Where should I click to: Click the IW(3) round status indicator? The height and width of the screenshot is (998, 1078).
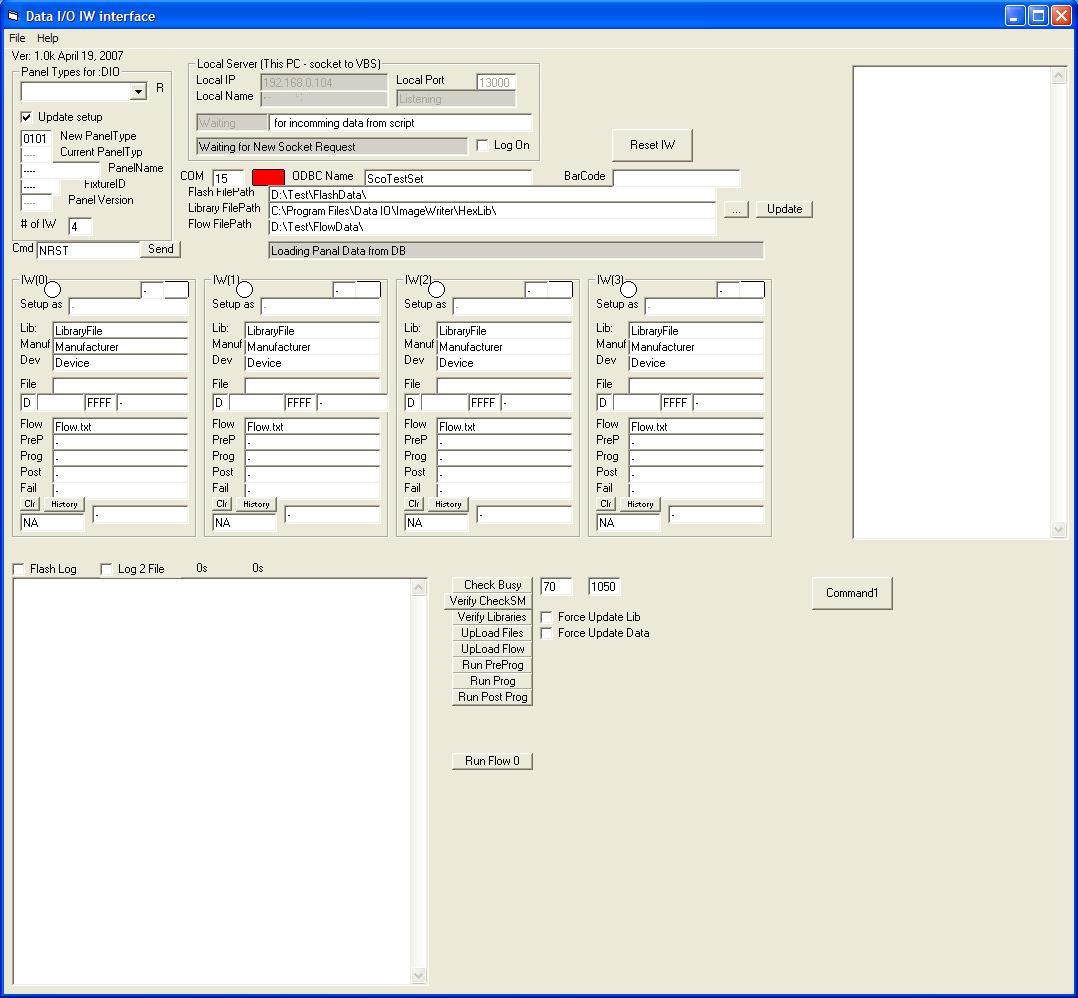[x=628, y=290]
